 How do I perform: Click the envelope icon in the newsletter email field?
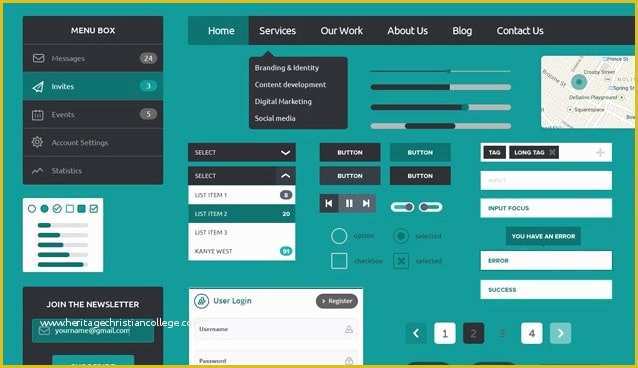[44, 331]
